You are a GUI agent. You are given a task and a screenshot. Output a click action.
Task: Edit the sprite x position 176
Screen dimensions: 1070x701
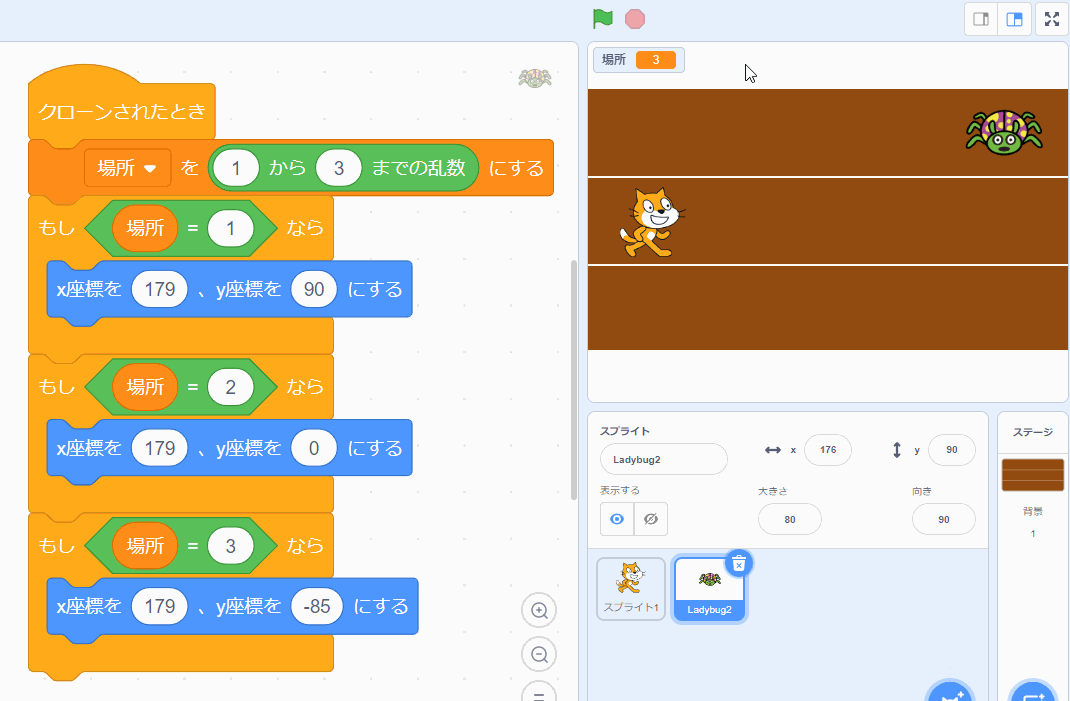[828, 450]
